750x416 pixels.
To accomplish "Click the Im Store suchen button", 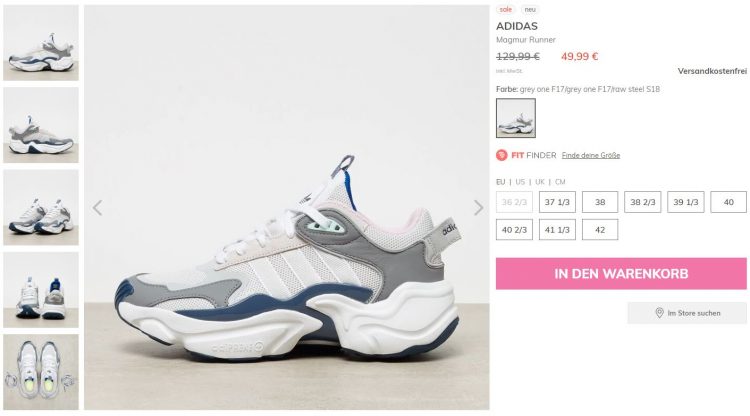I will pyautogui.click(x=687, y=313).
